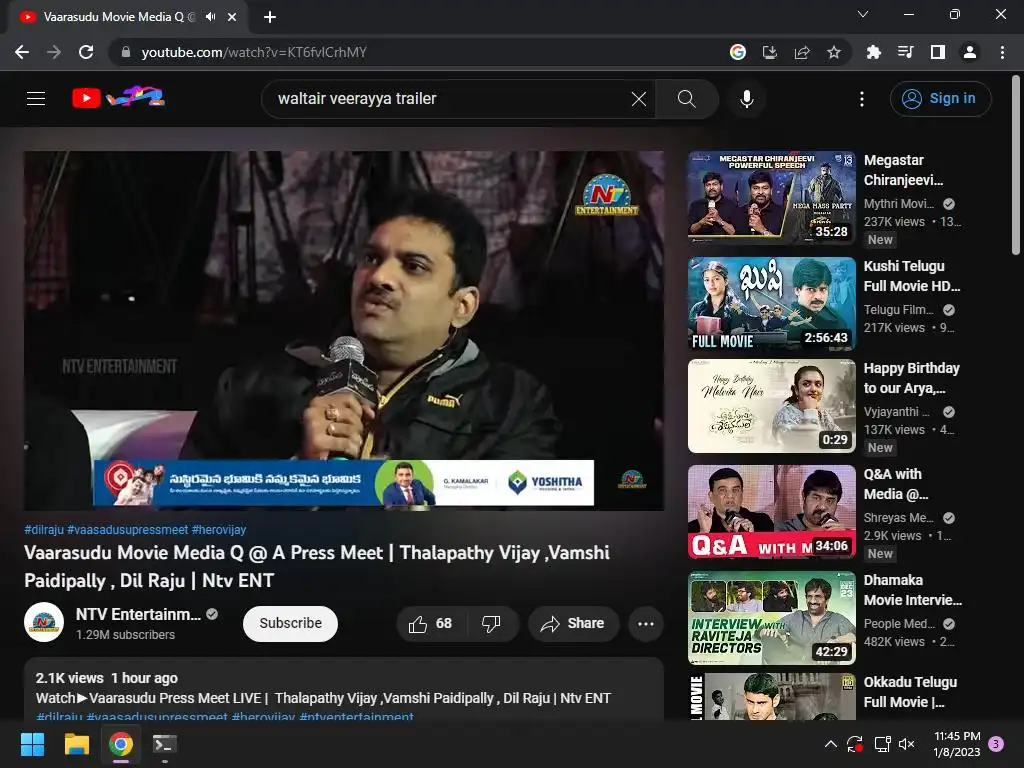Open the YouTube guide hamburger menu
The width and height of the screenshot is (1024, 768).
tap(36, 99)
